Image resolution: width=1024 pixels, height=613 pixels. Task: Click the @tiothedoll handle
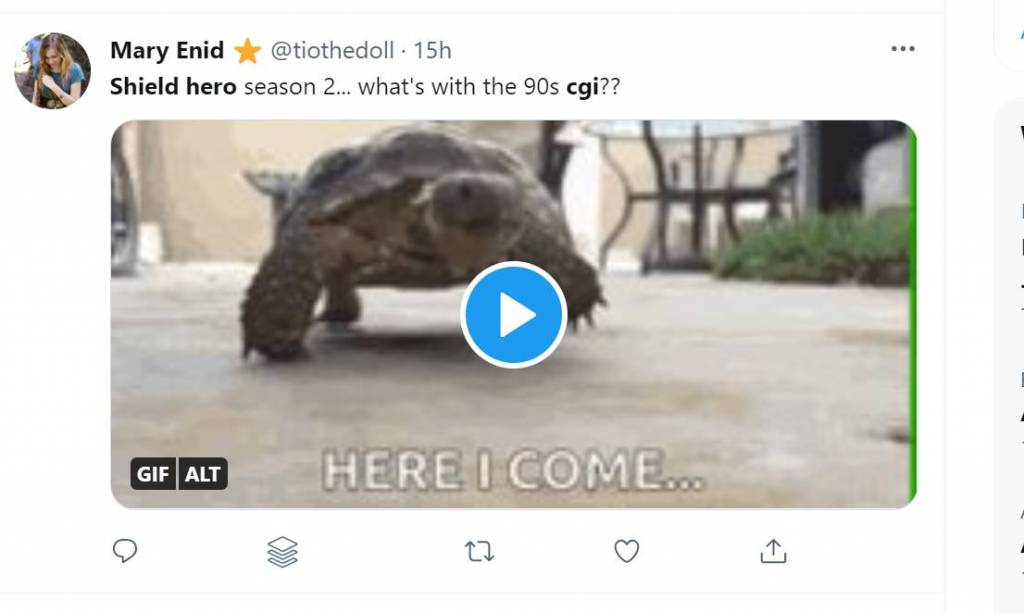tap(332, 50)
